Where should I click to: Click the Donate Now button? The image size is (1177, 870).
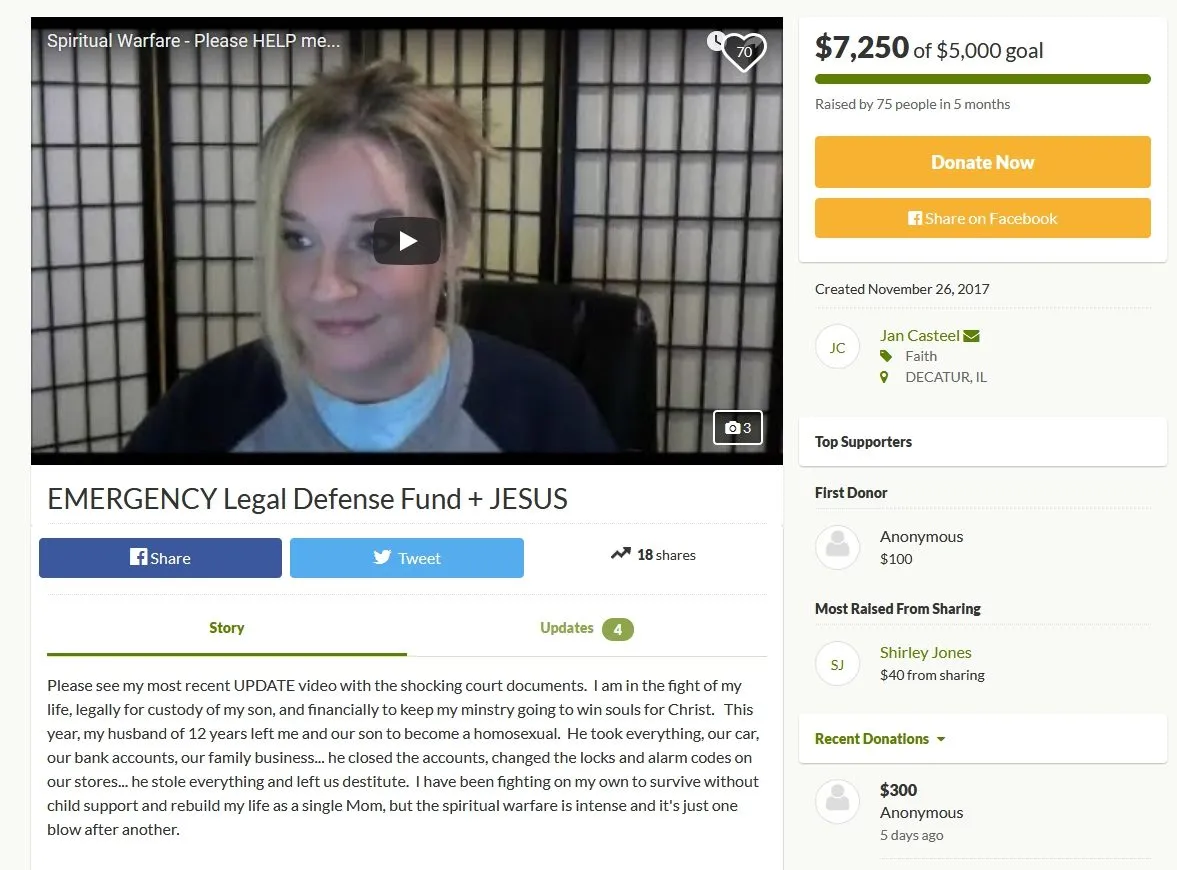(983, 162)
